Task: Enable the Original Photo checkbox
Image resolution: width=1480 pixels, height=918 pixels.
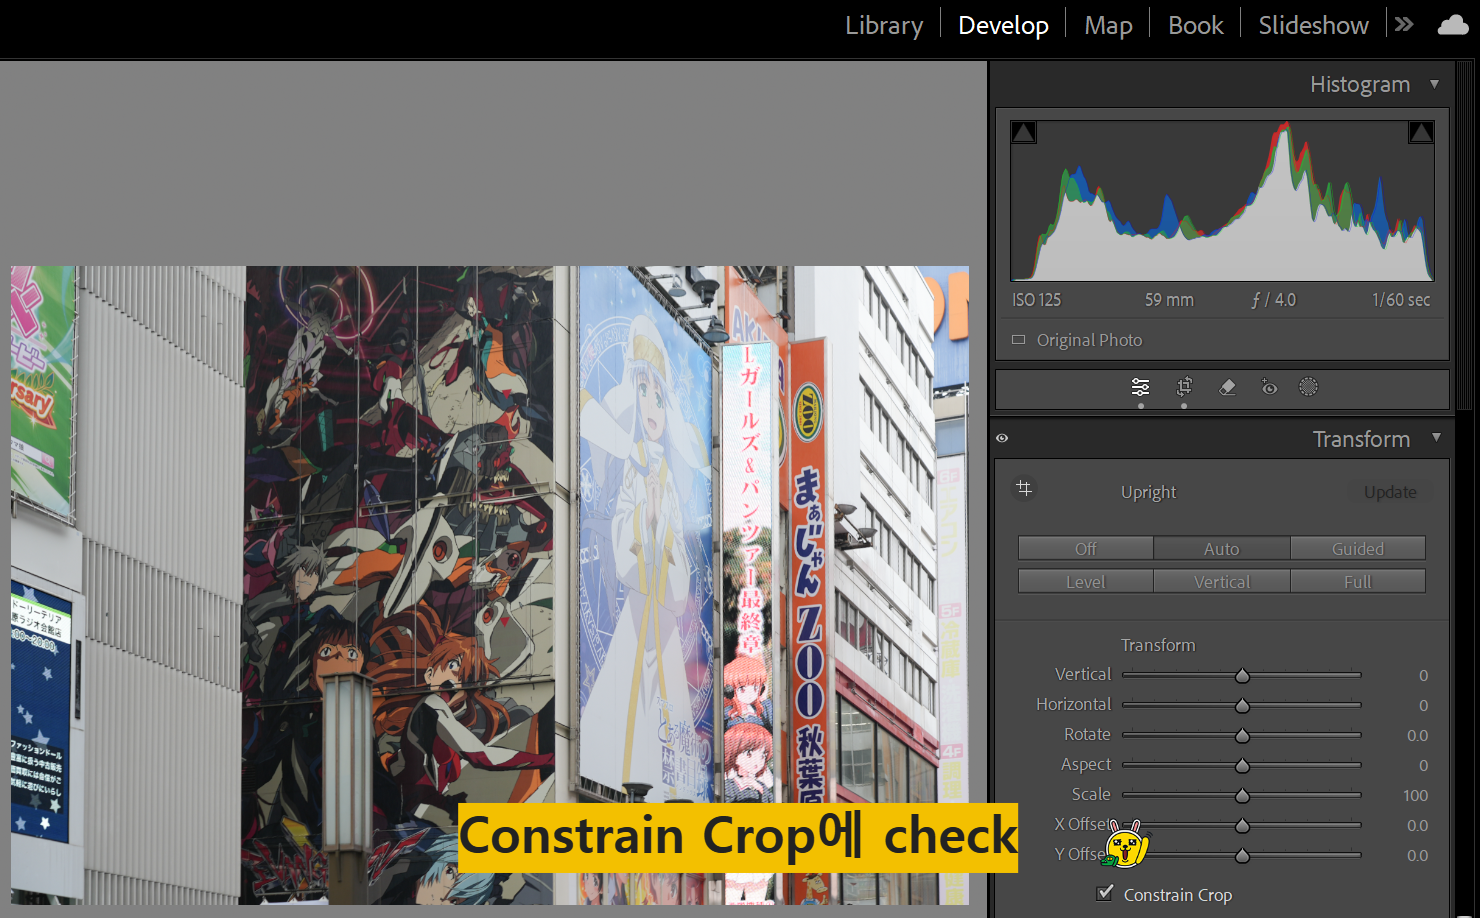Action: tap(1018, 340)
